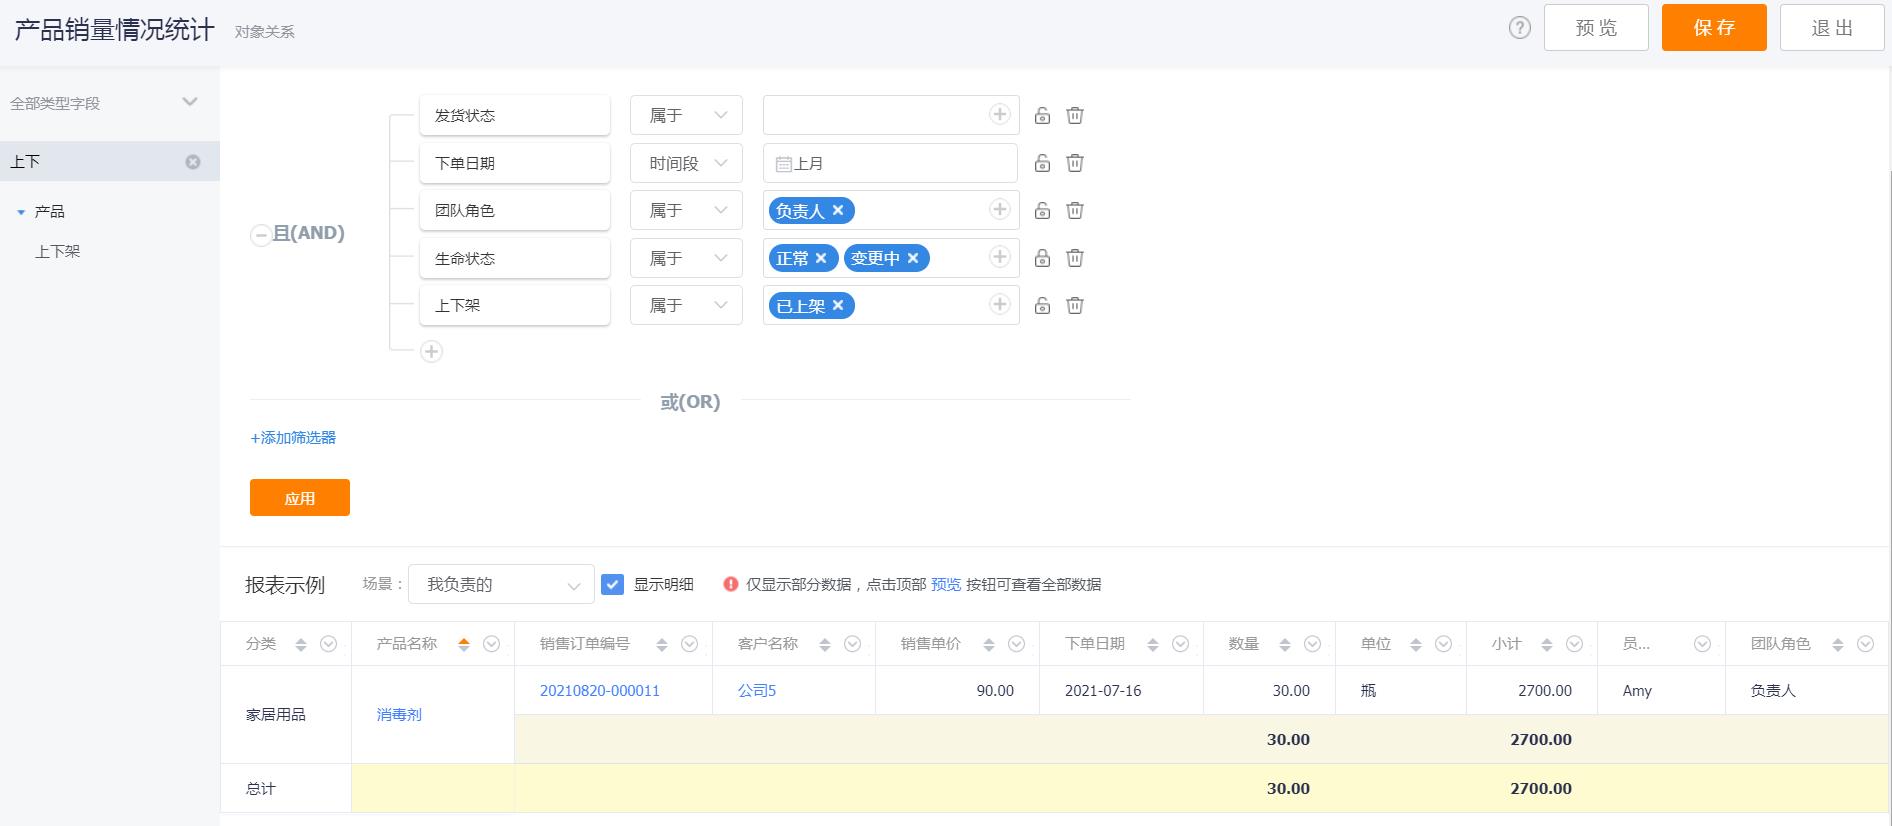The height and width of the screenshot is (826, 1892).
Task: Add value to 上下架 filter
Action: pos(999,304)
